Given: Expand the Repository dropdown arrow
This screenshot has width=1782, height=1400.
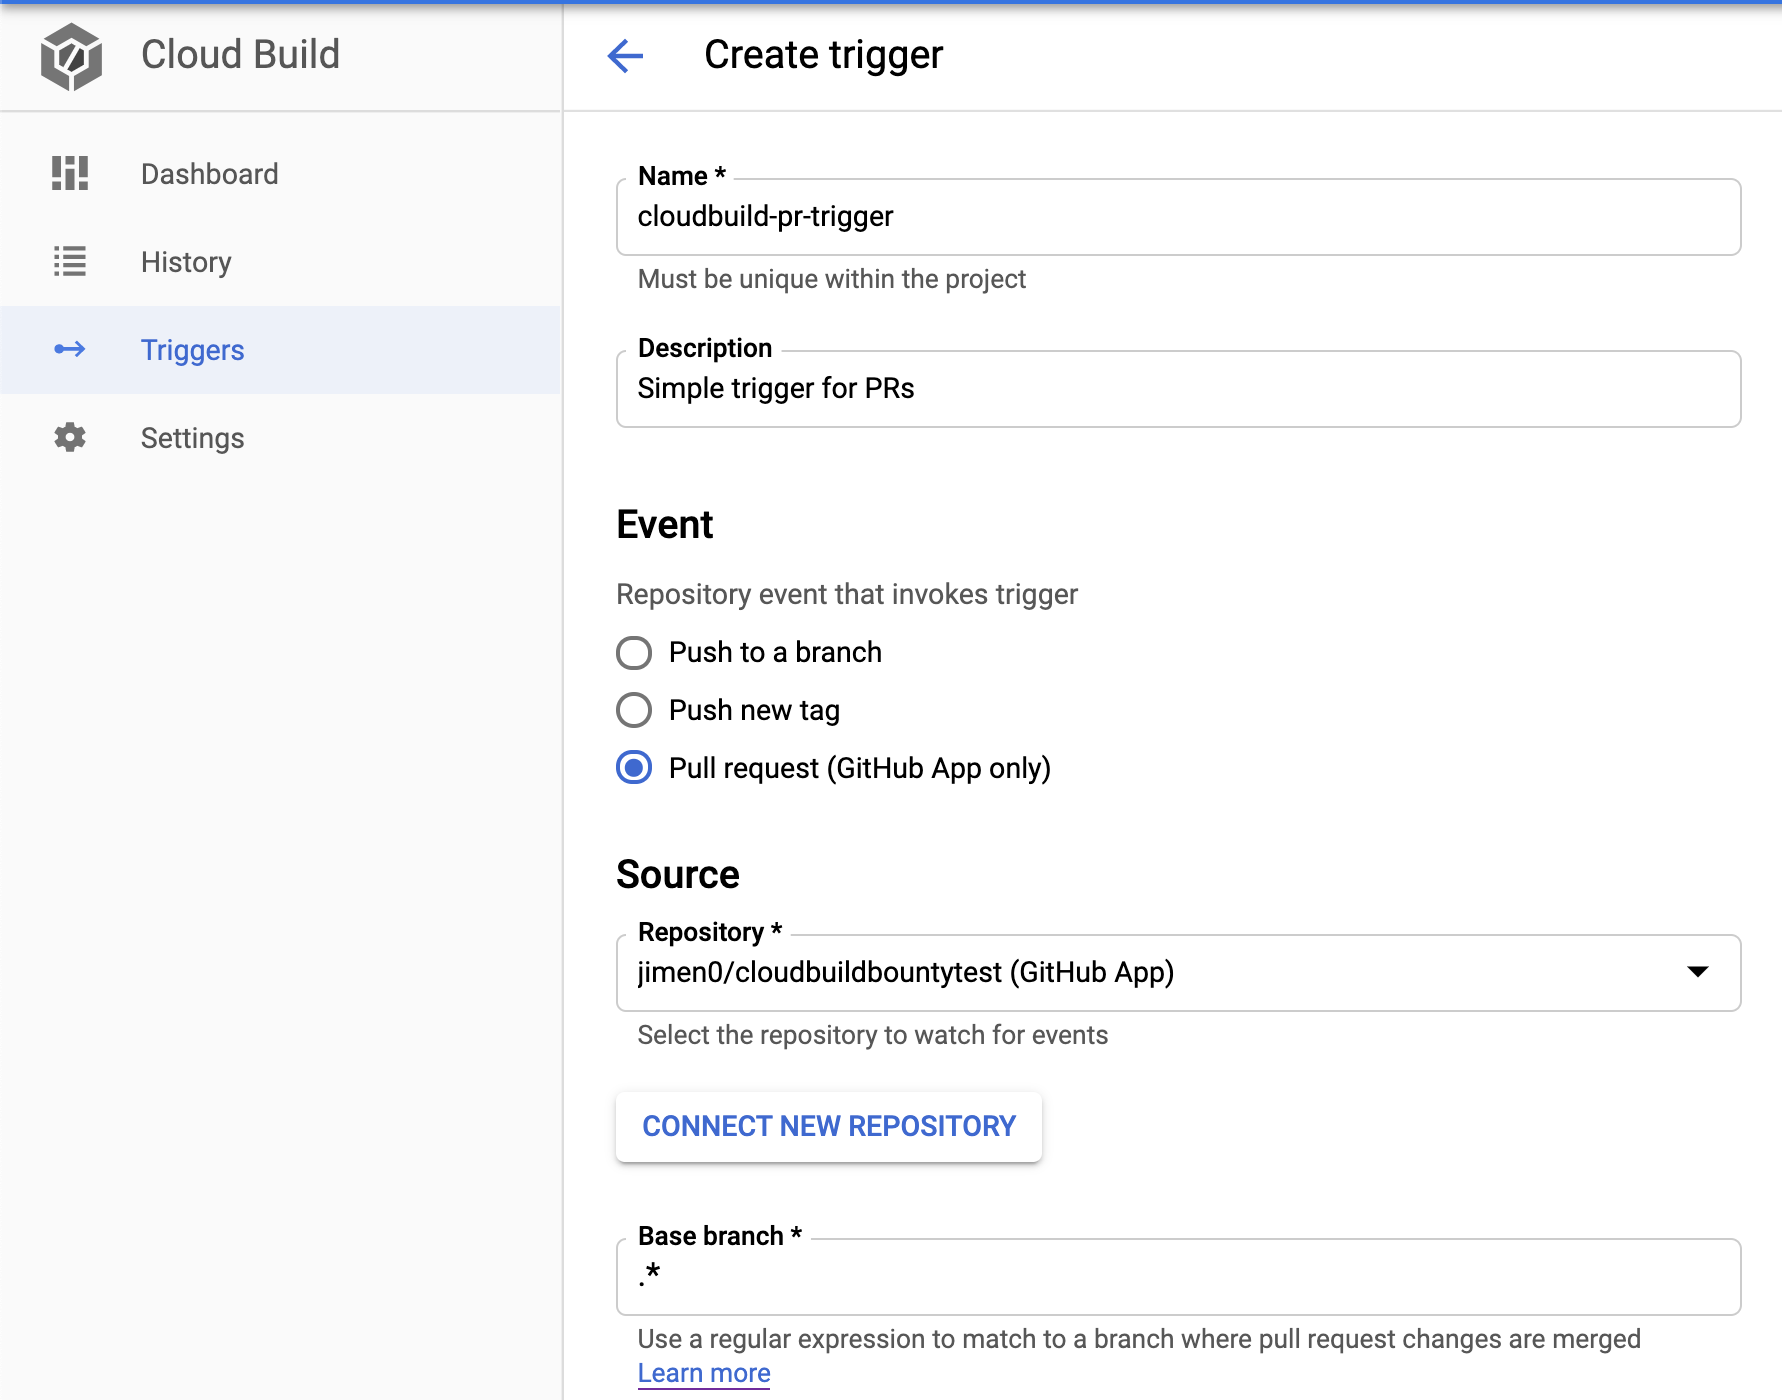Looking at the screenshot, I should [x=1699, y=972].
